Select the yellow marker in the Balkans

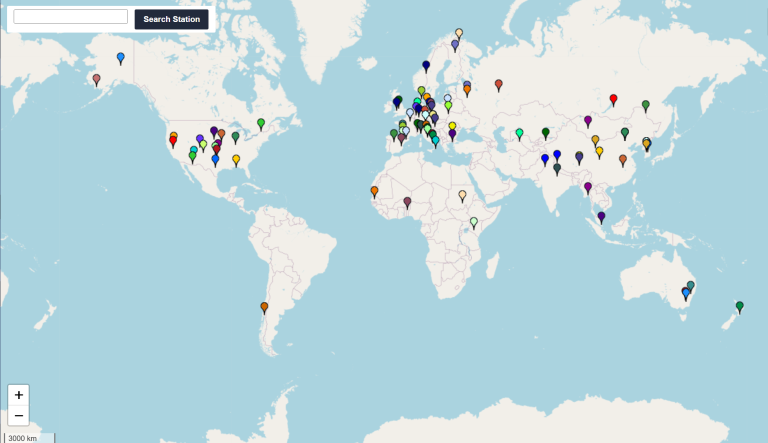tap(452, 126)
